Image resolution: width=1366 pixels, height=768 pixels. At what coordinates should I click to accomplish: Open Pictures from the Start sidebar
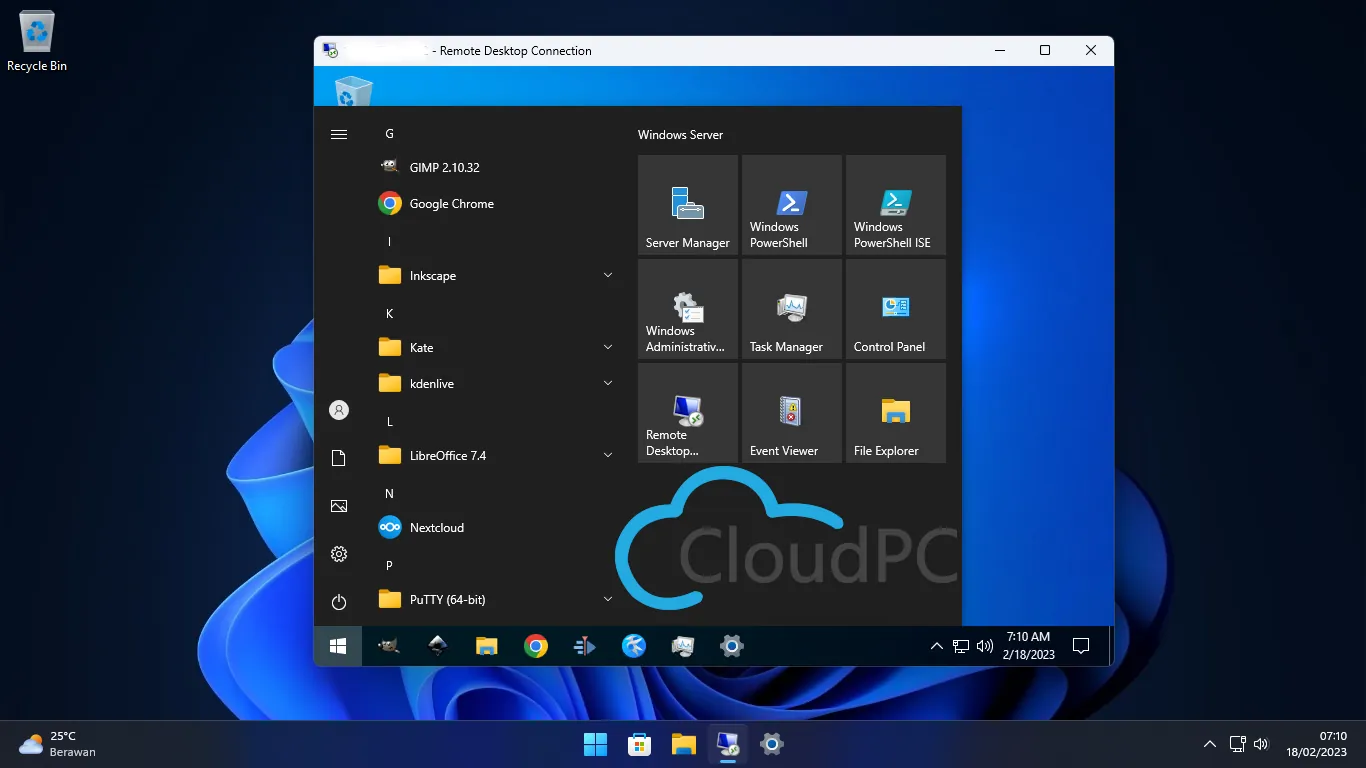tap(339, 506)
